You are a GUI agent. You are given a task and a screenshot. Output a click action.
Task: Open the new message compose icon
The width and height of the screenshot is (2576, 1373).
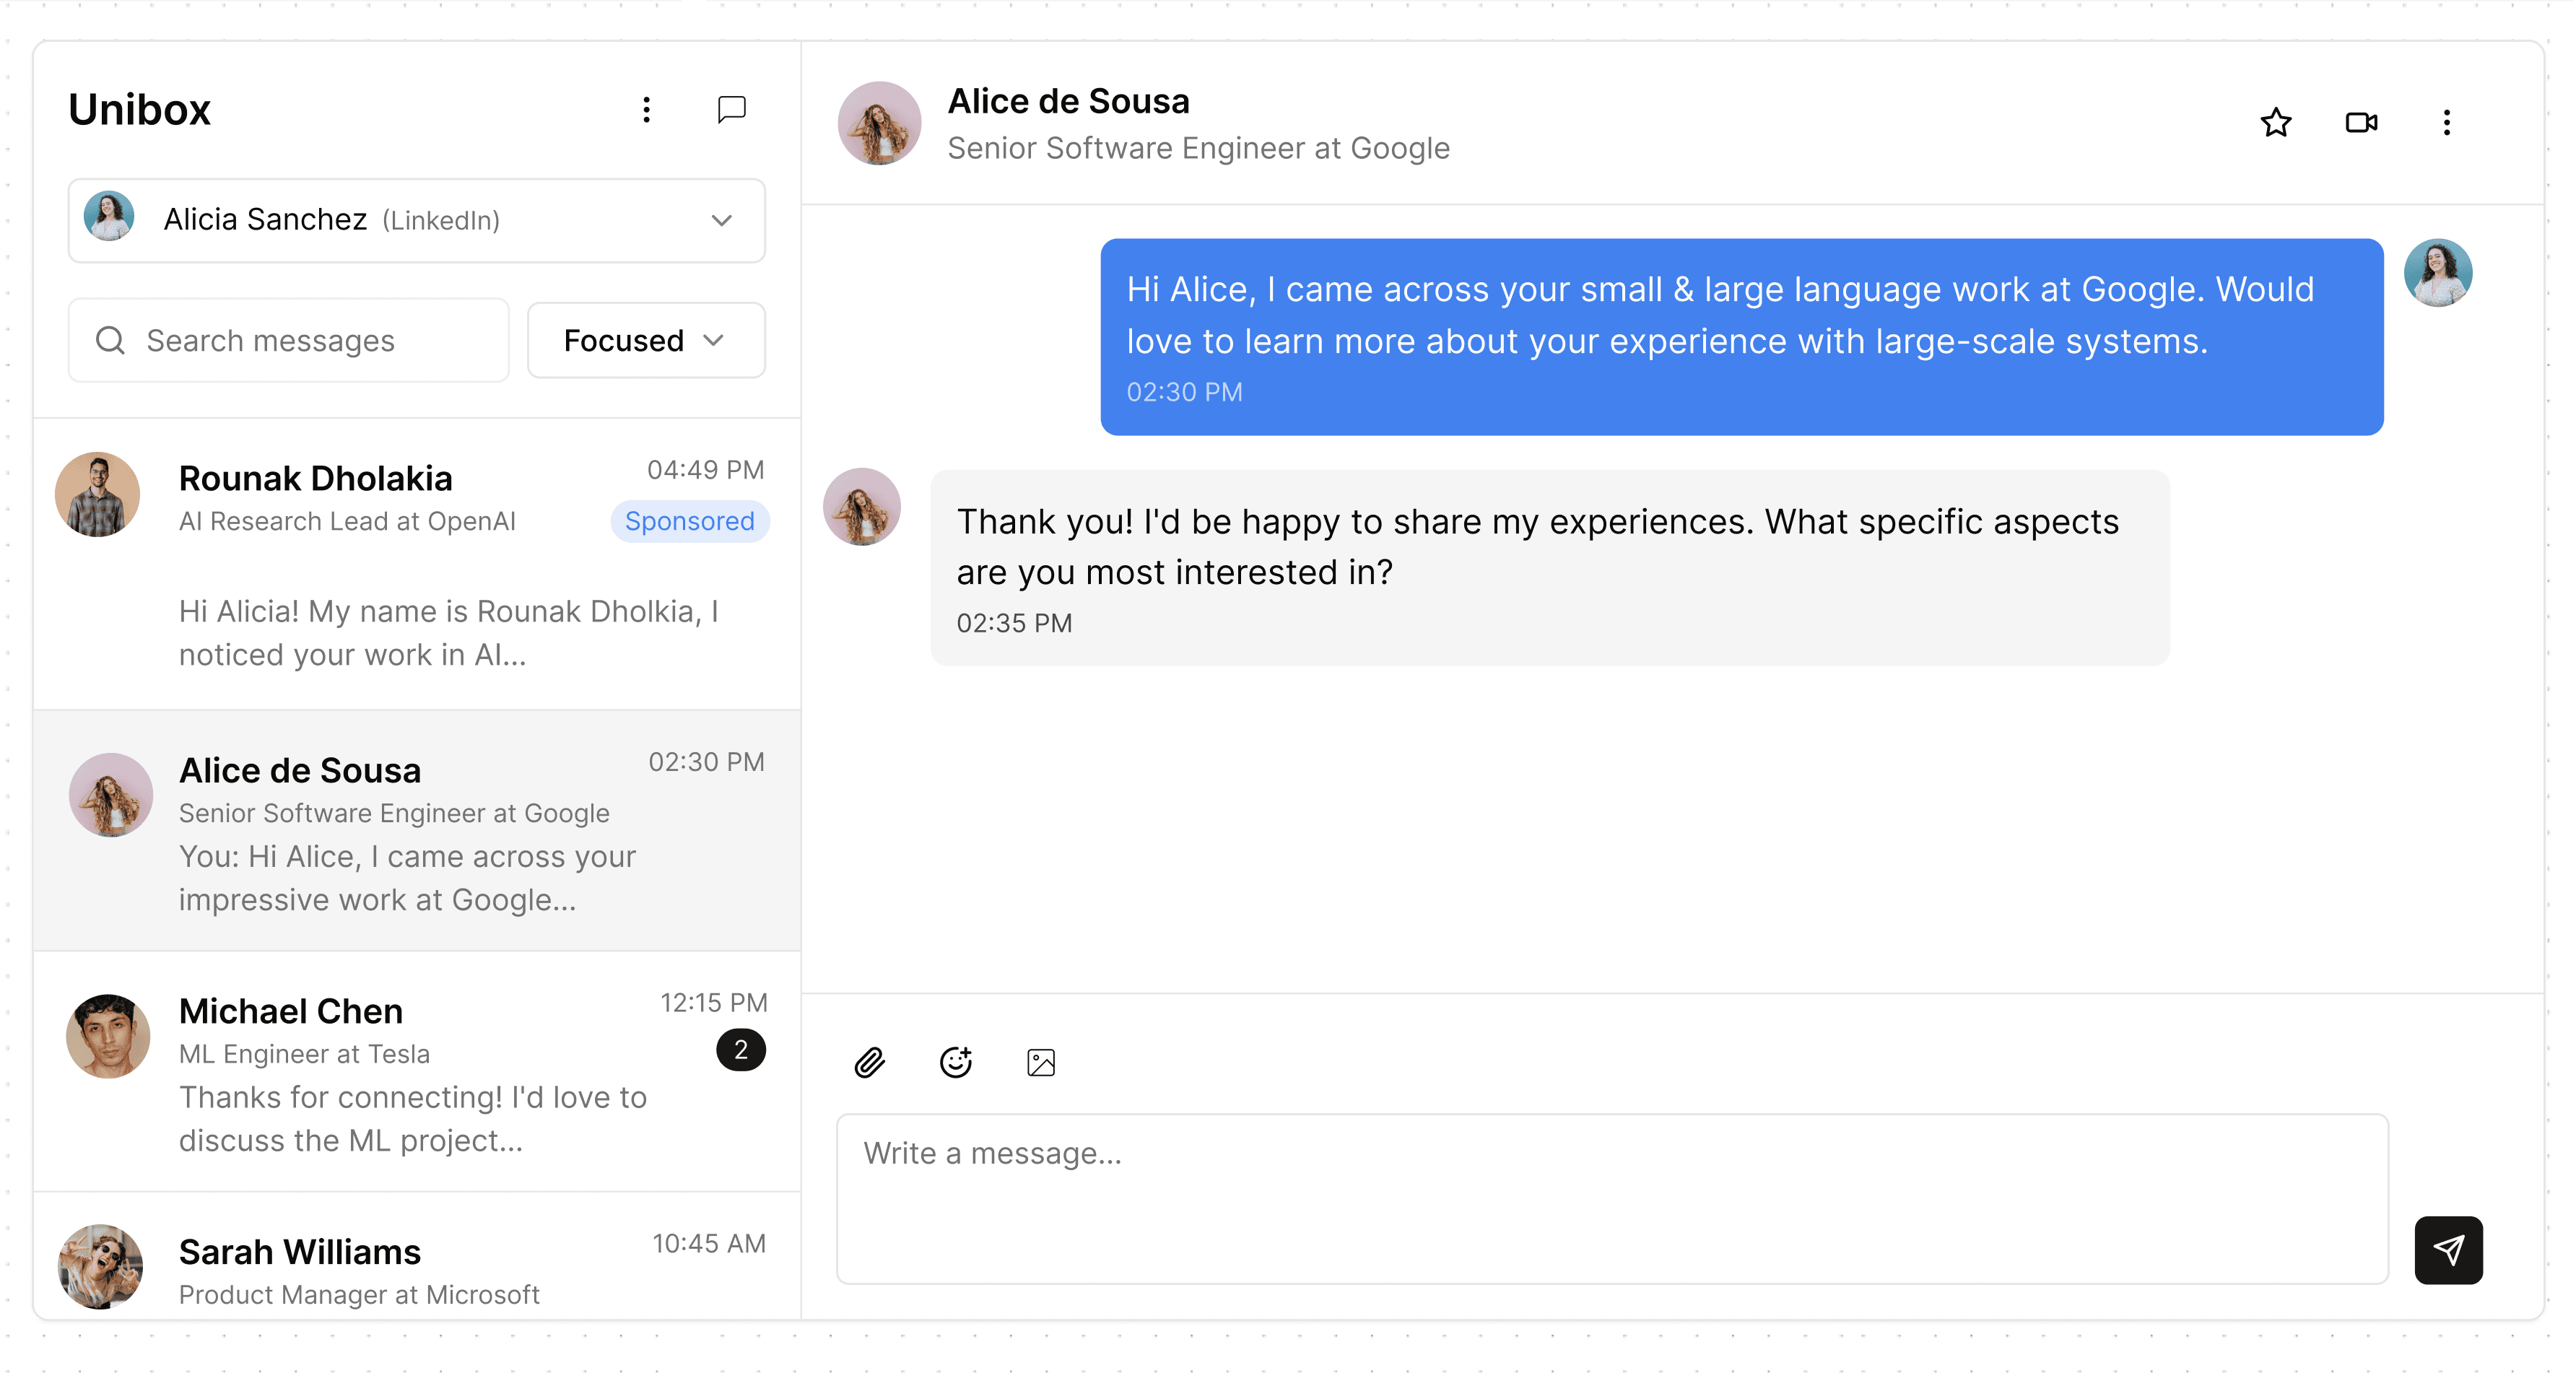731,109
